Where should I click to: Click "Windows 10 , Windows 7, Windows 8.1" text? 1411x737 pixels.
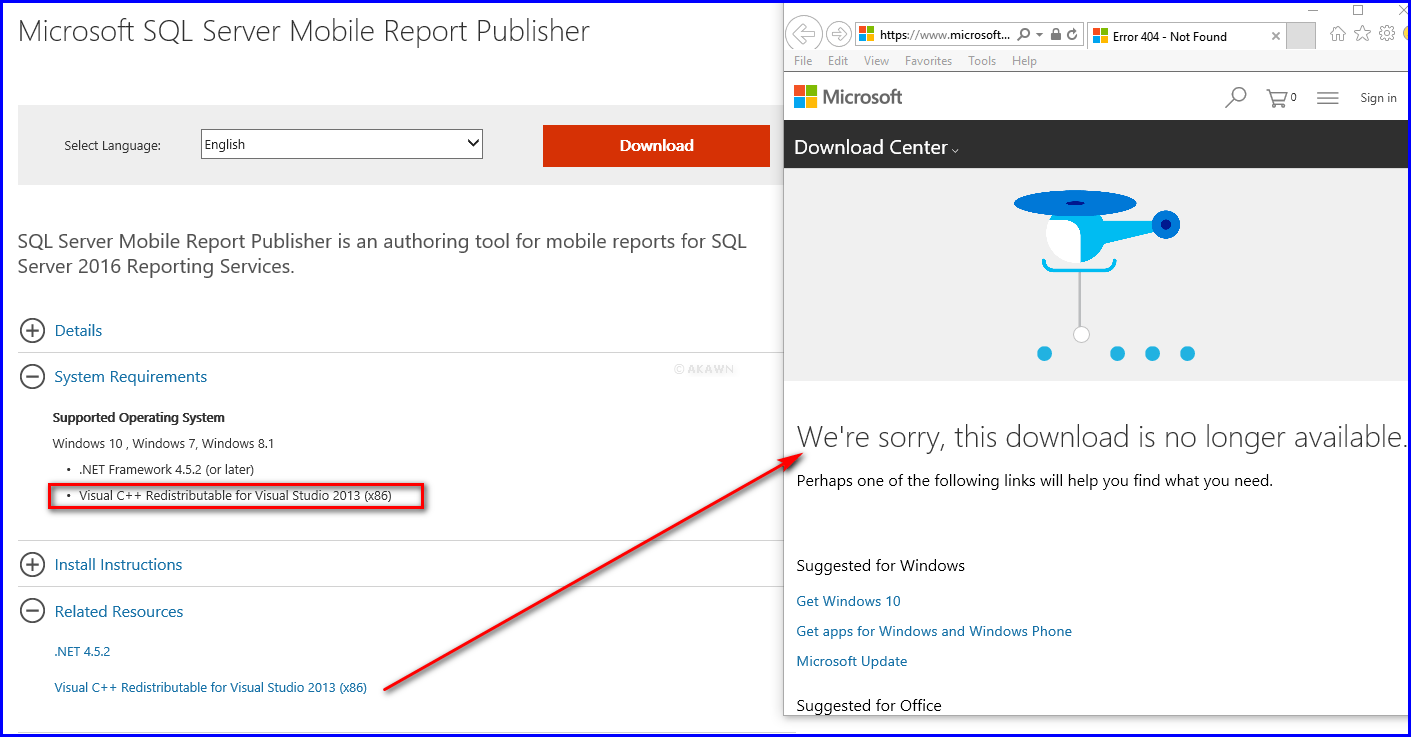pos(163,443)
